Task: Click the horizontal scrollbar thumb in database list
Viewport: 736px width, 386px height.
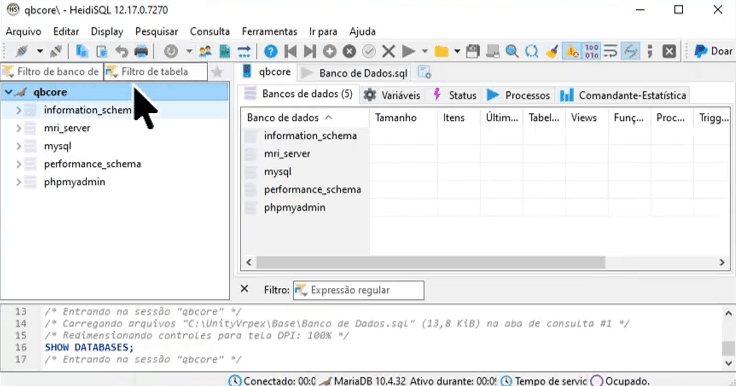Action: [430, 262]
